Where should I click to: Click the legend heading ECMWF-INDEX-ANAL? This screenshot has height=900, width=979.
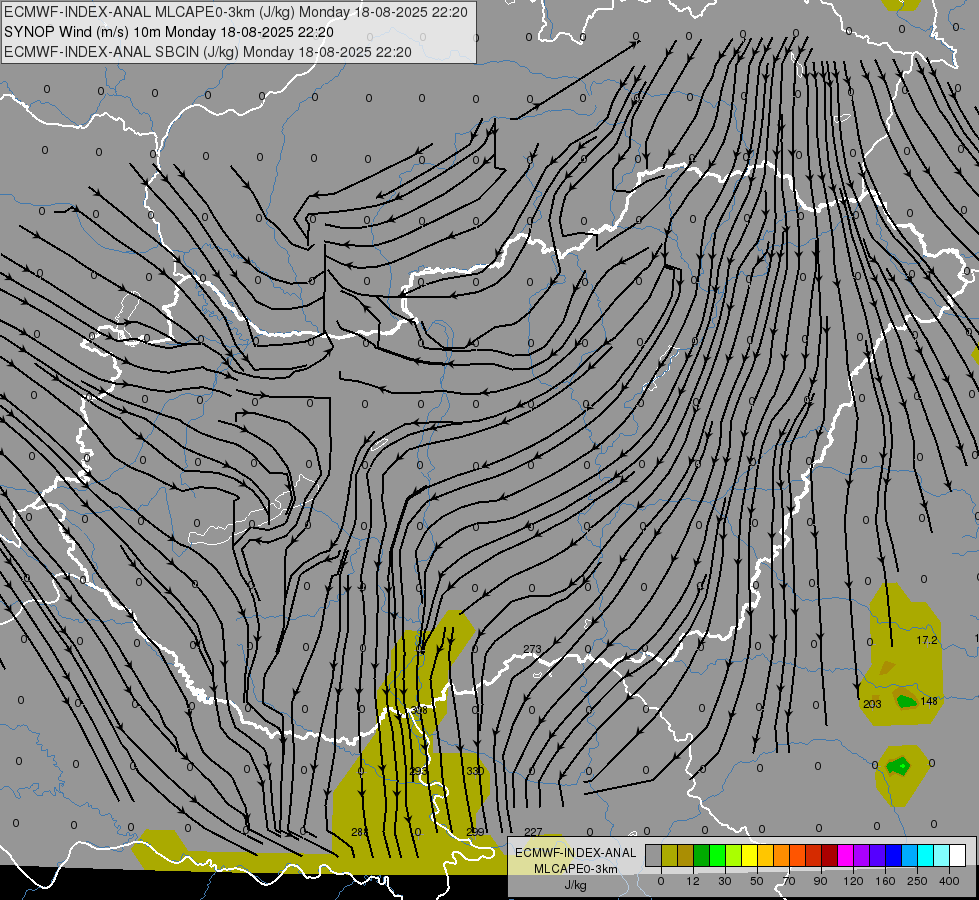[x=575, y=853]
